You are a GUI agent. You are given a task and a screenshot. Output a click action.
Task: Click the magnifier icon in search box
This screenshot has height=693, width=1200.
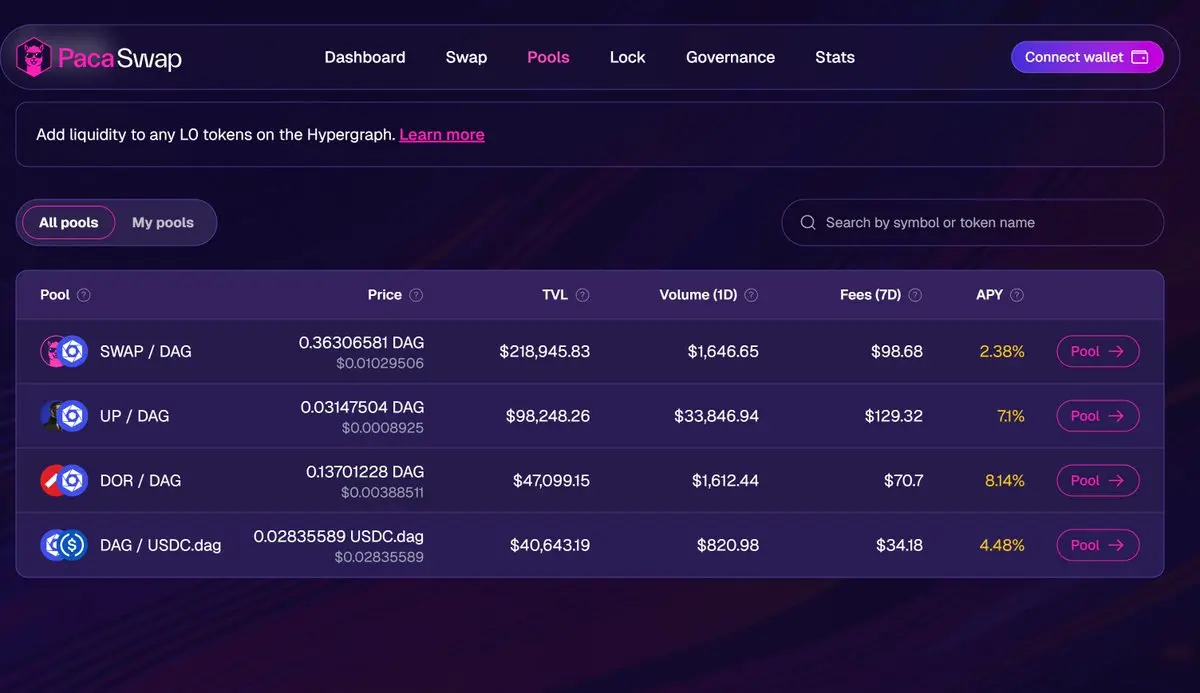click(808, 222)
